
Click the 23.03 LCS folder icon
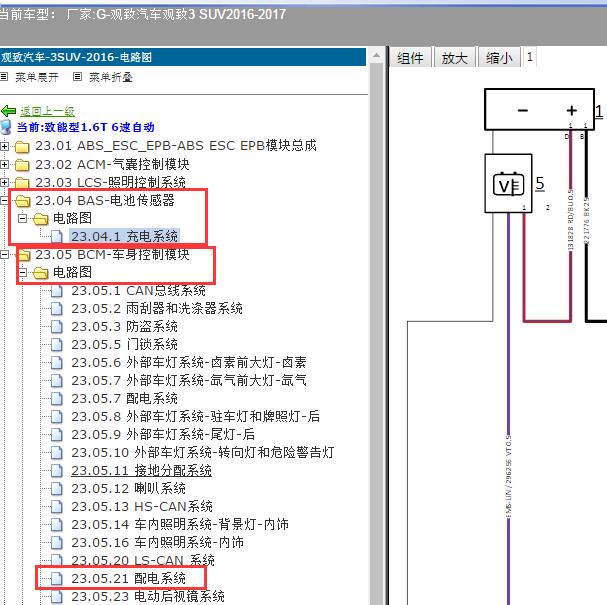pyautogui.click(x=22, y=183)
